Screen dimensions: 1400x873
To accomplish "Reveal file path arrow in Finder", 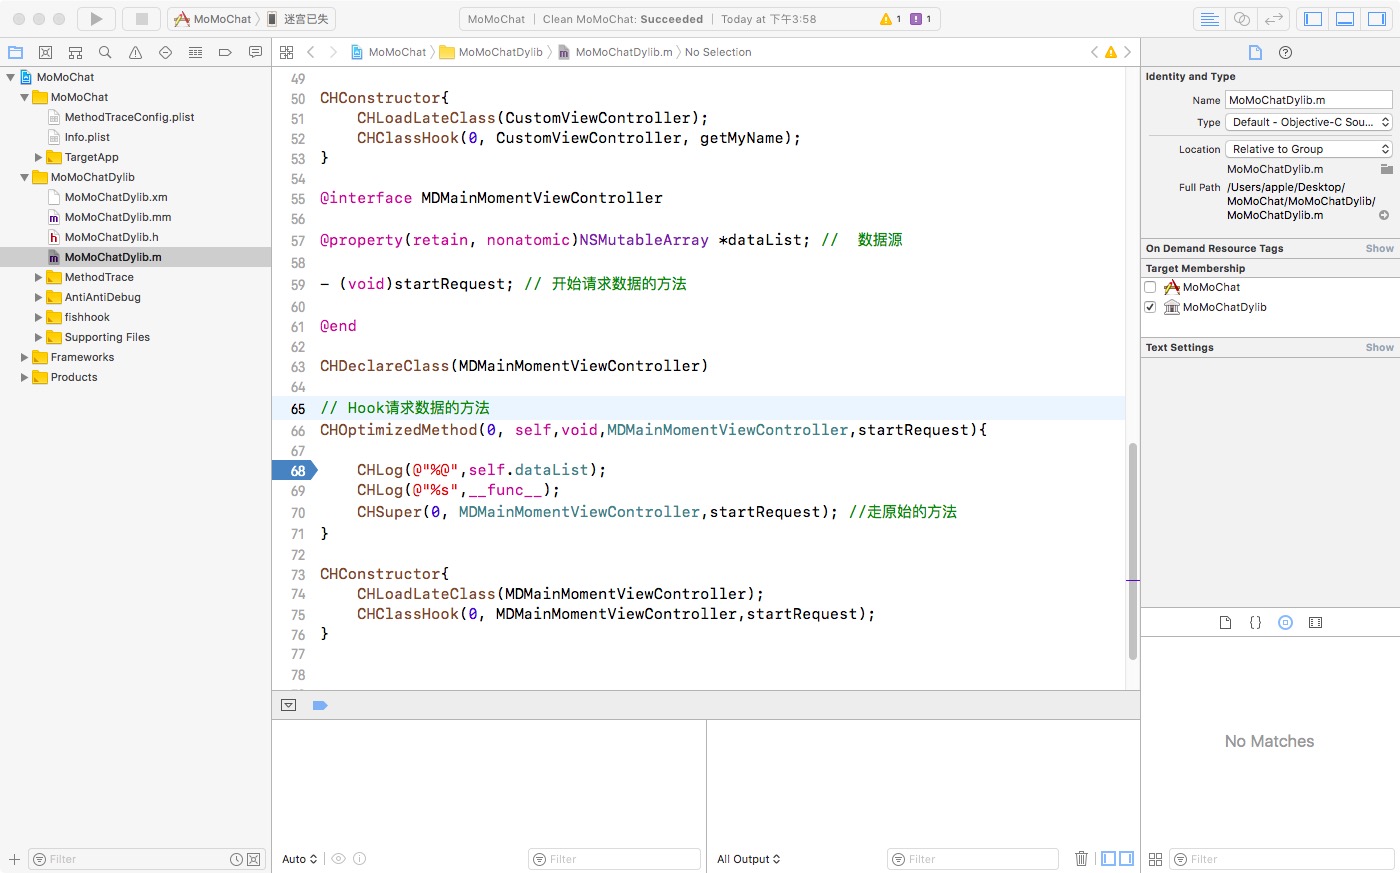I will pyautogui.click(x=1384, y=215).
